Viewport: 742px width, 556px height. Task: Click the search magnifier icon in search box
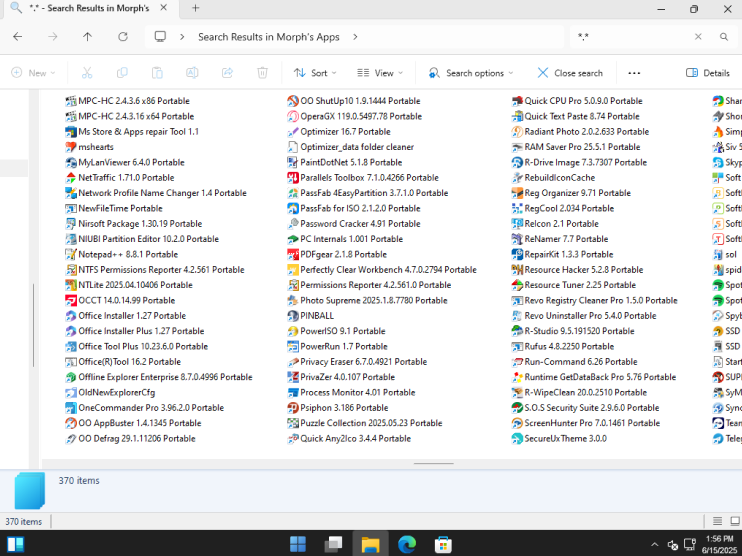click(724, 36)
